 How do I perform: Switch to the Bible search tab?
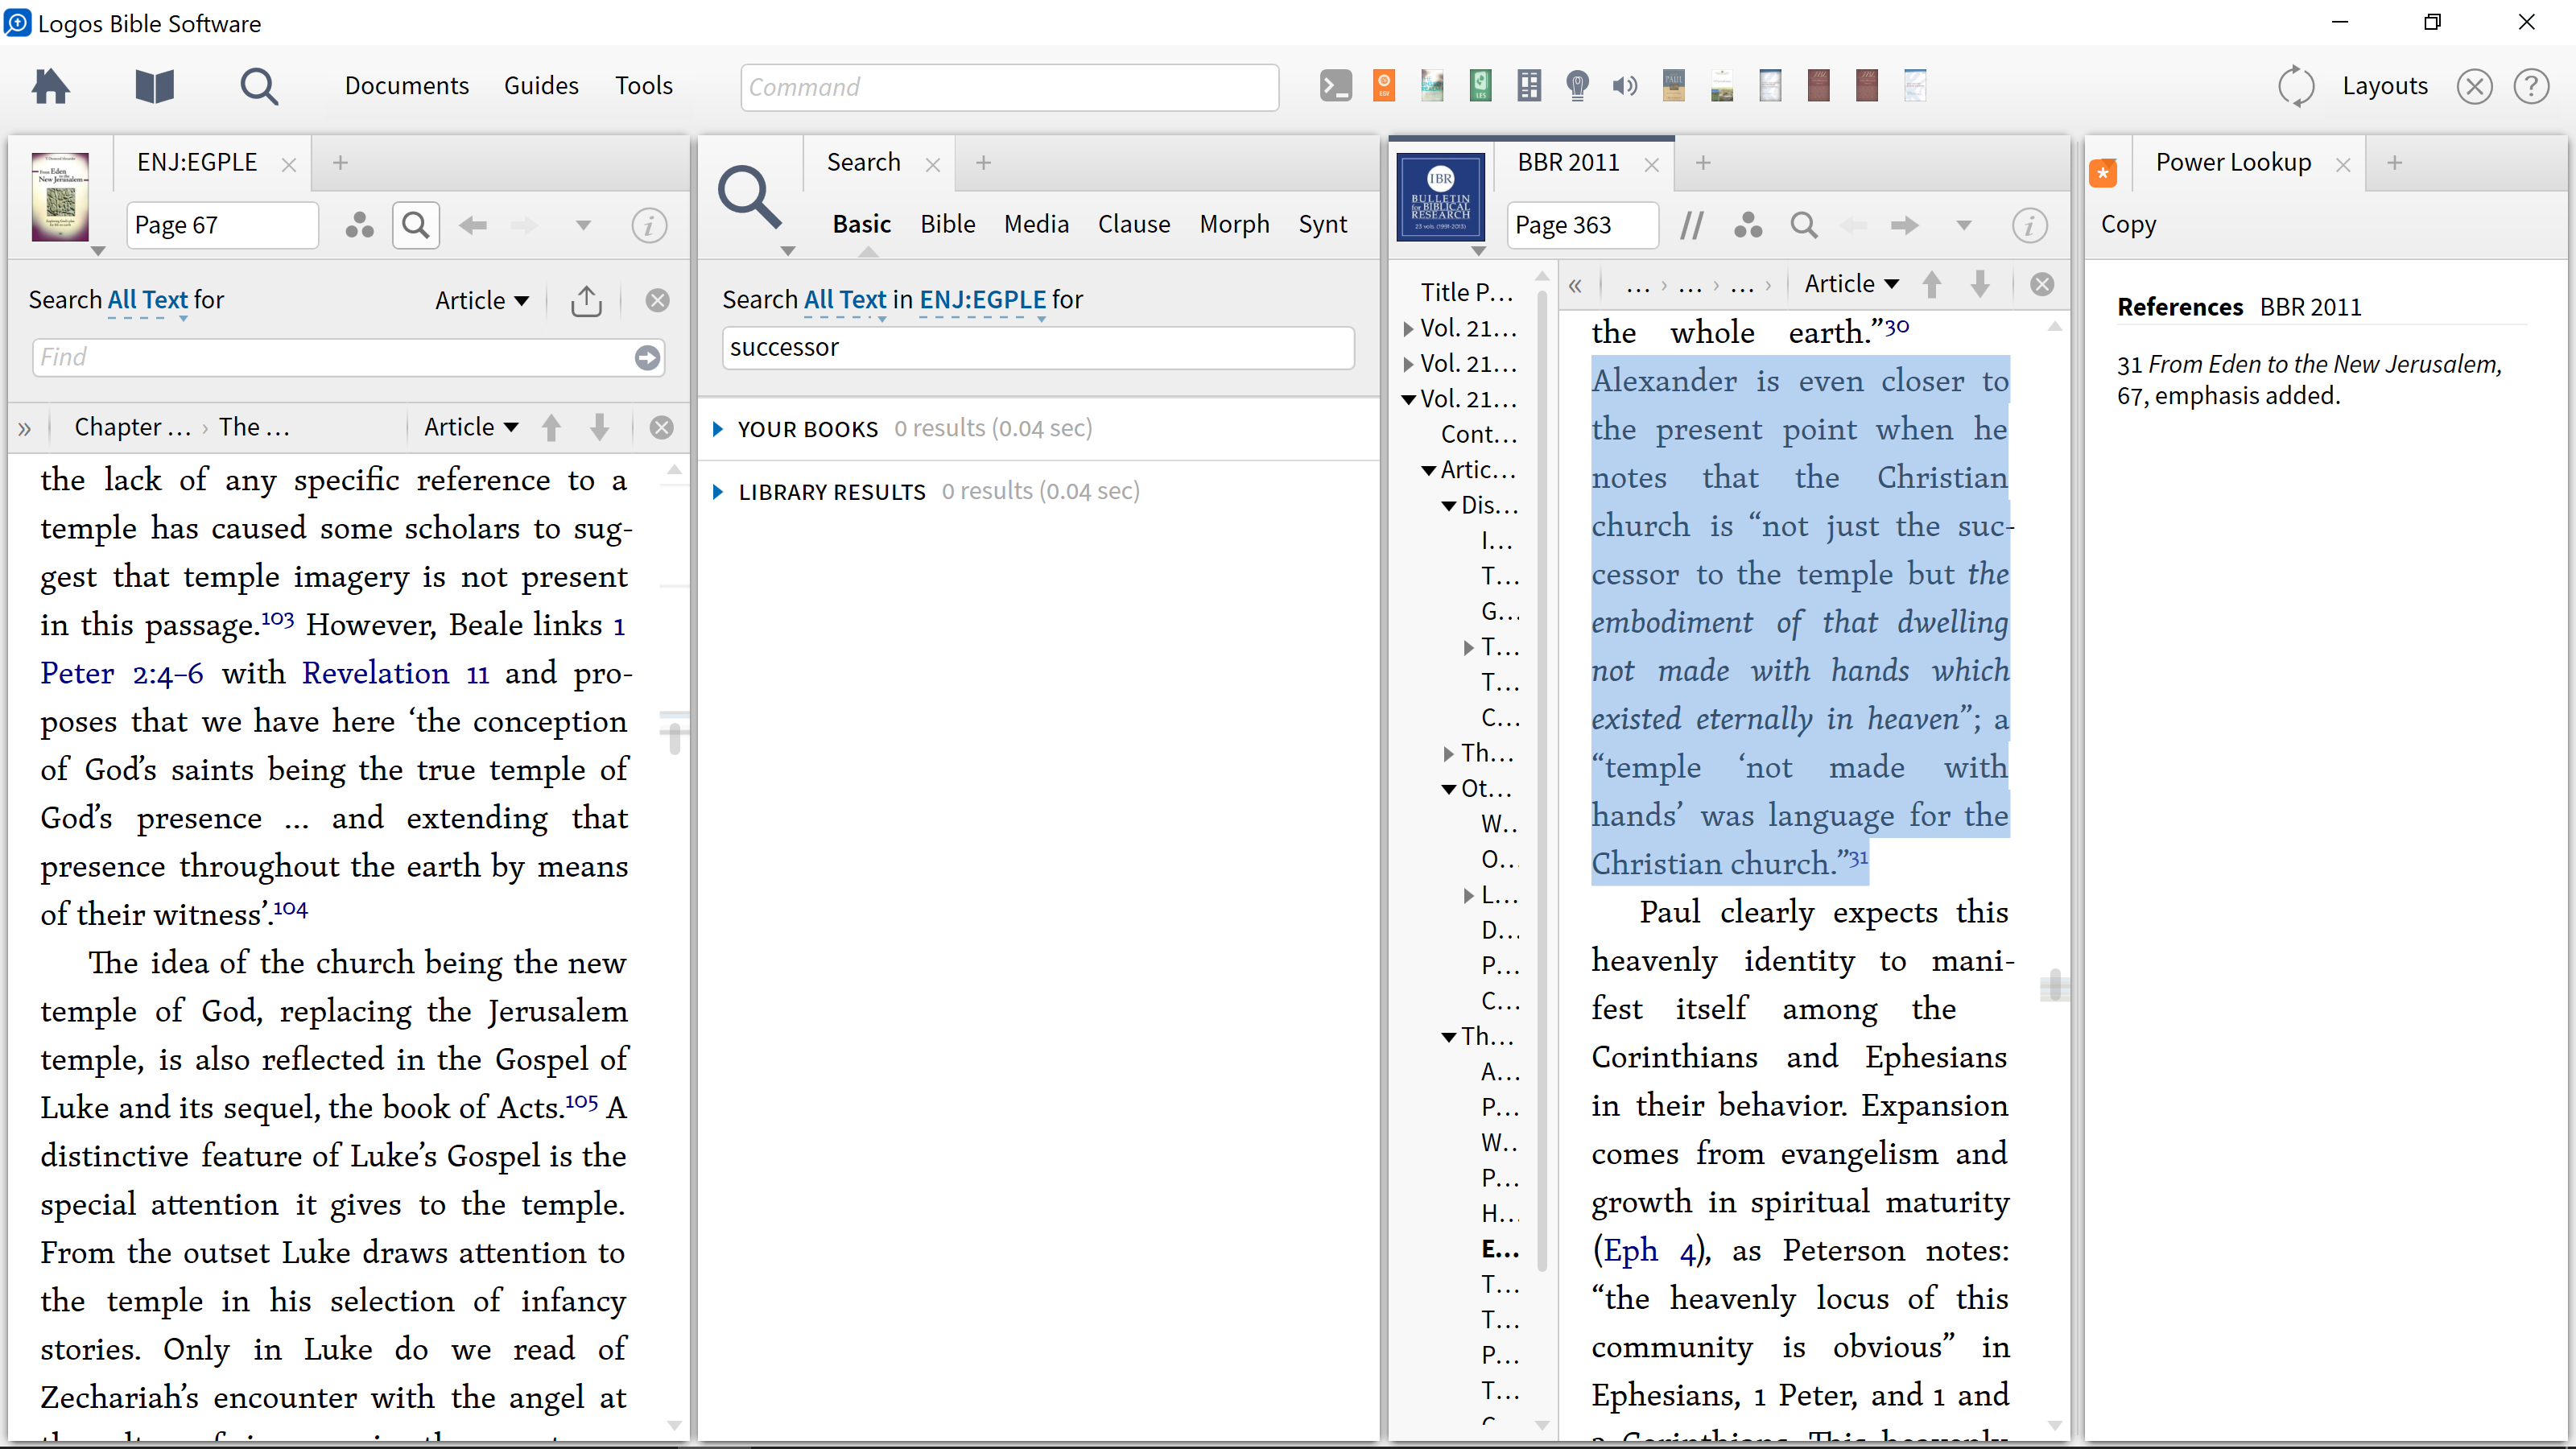(x=947, y=224)
